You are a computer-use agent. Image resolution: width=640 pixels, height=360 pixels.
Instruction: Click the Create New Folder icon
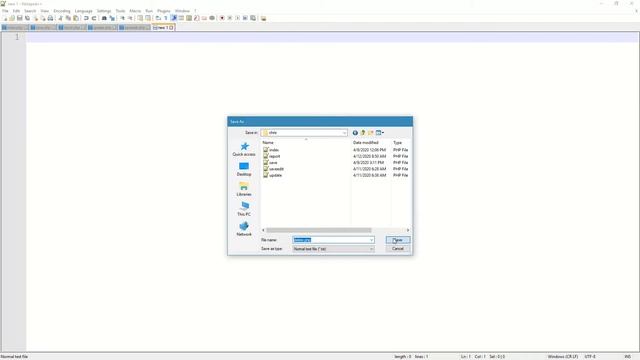(x=371, y=133)
